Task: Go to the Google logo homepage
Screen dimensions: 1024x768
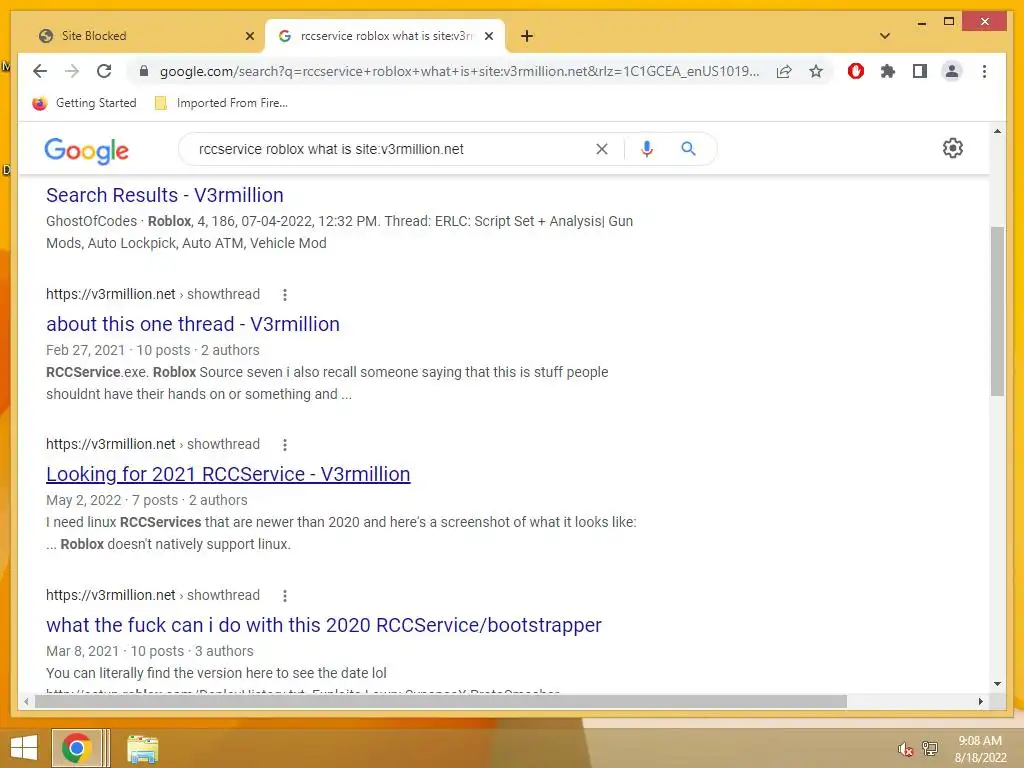Action: (86, 150)
